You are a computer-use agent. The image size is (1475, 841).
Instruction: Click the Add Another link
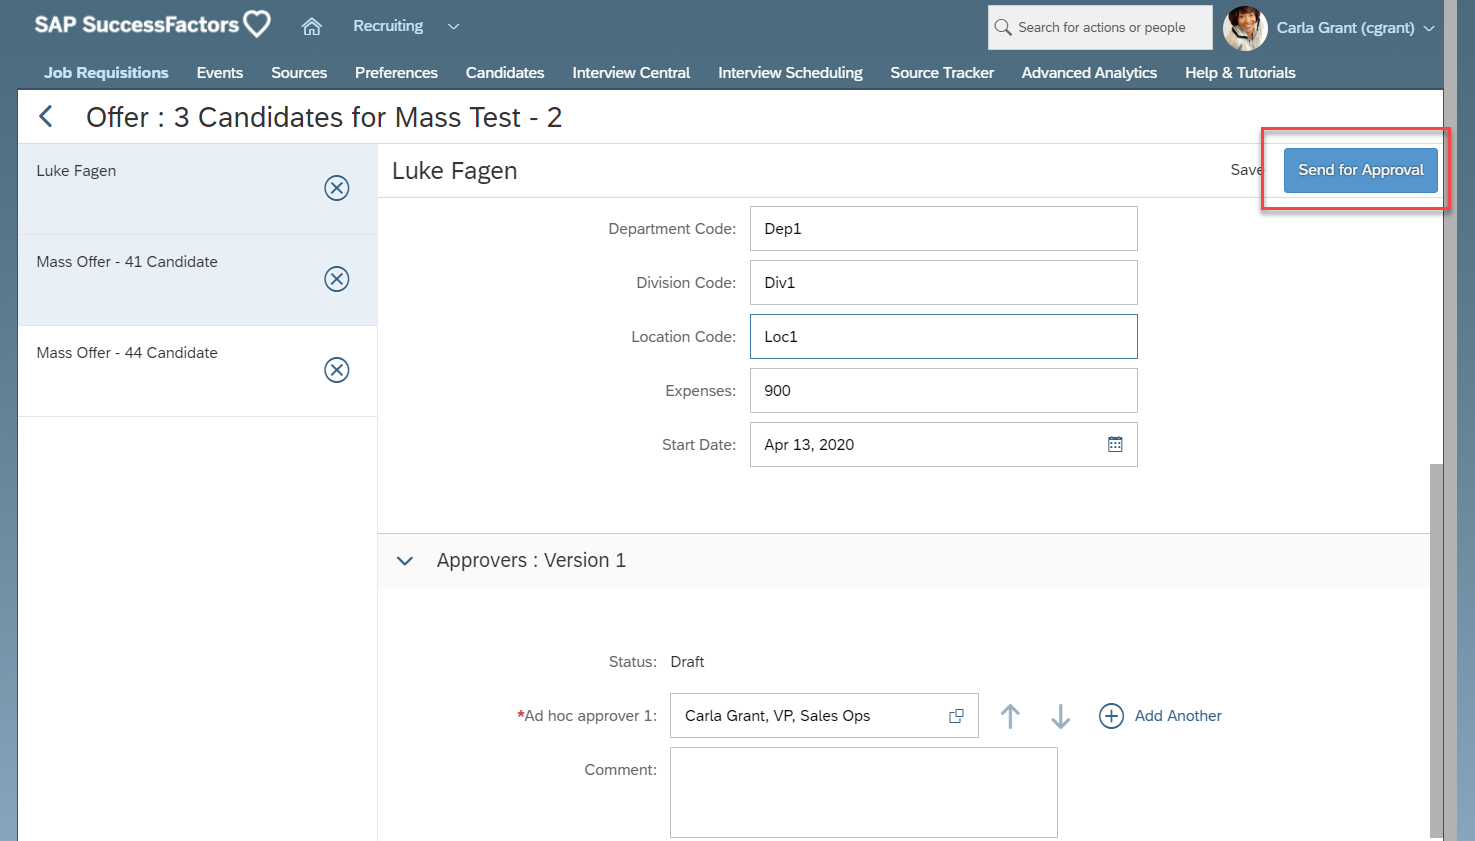click(1178, 716)
